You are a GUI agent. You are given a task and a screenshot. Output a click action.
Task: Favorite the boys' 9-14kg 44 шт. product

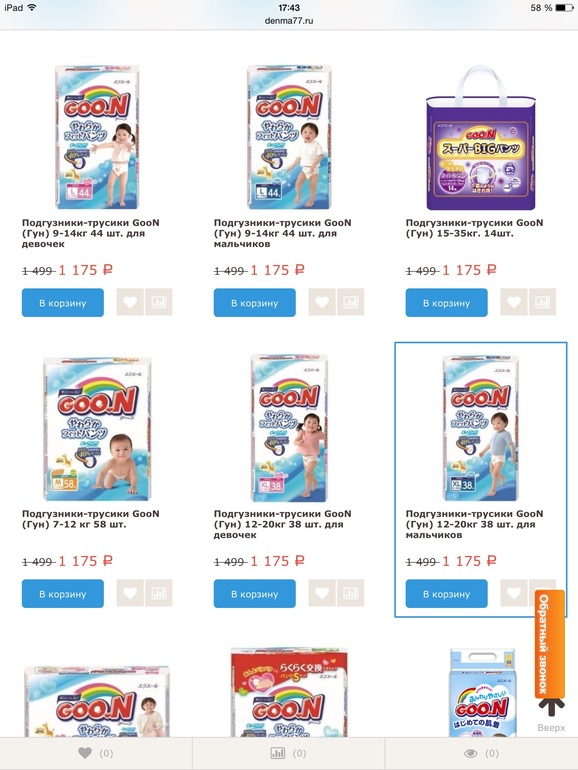322,302
